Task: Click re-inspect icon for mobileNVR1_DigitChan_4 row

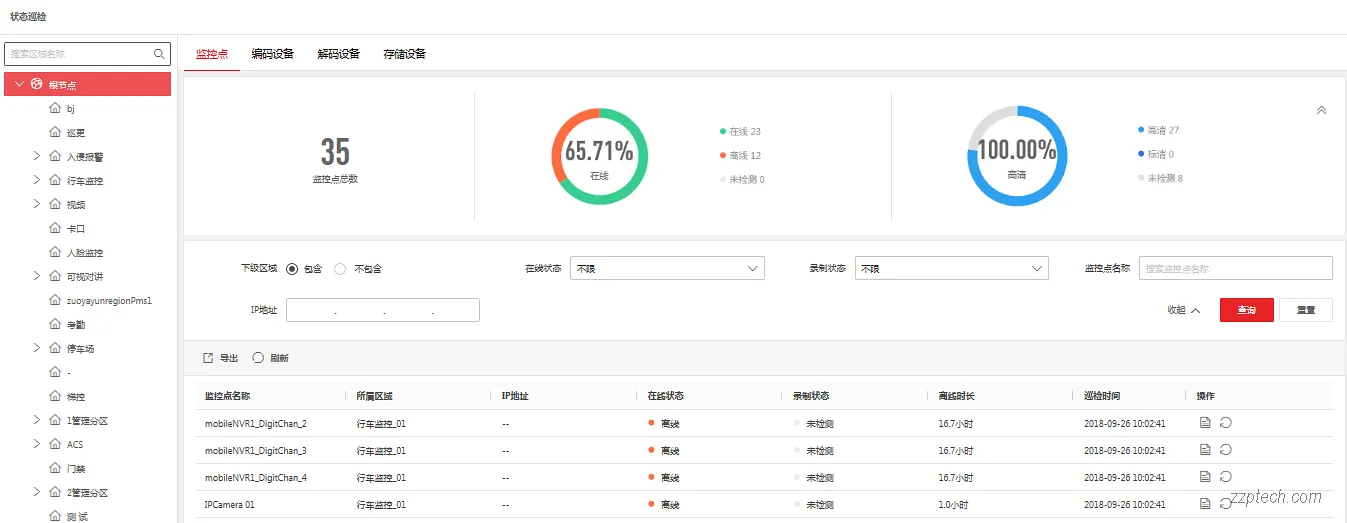Action: click(x=1226, y=477)
